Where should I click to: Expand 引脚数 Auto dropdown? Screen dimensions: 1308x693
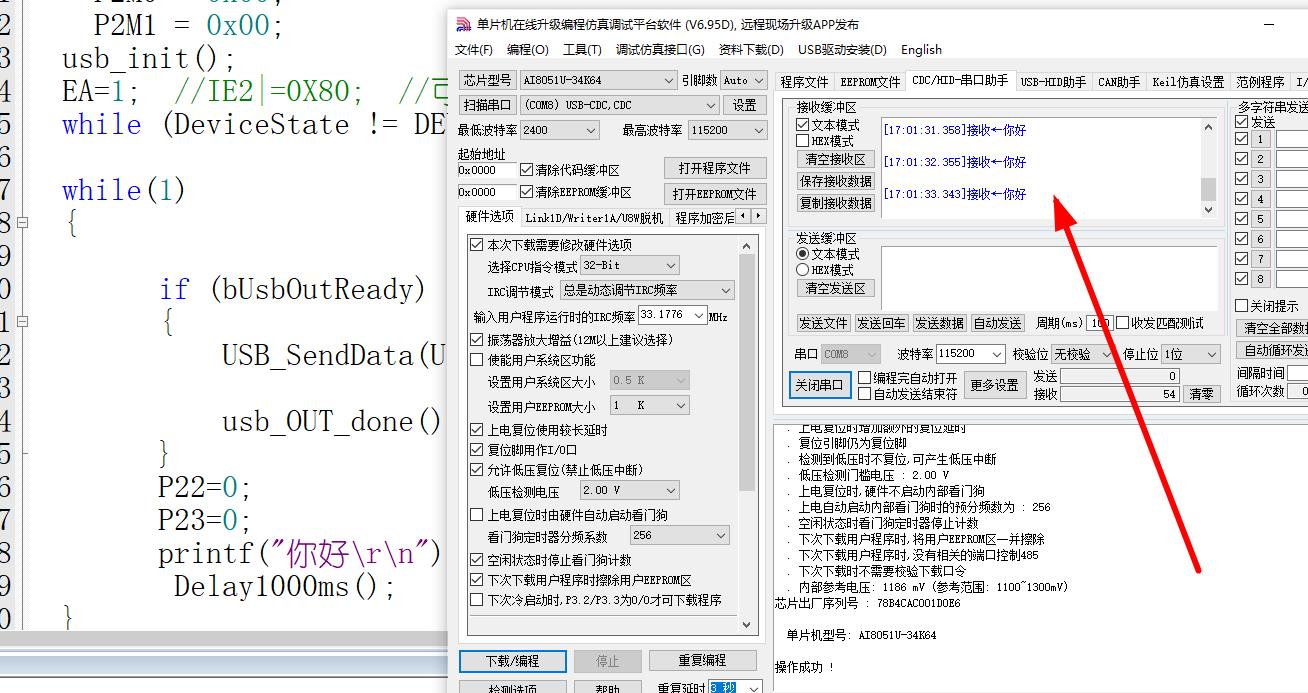[759, 80]
